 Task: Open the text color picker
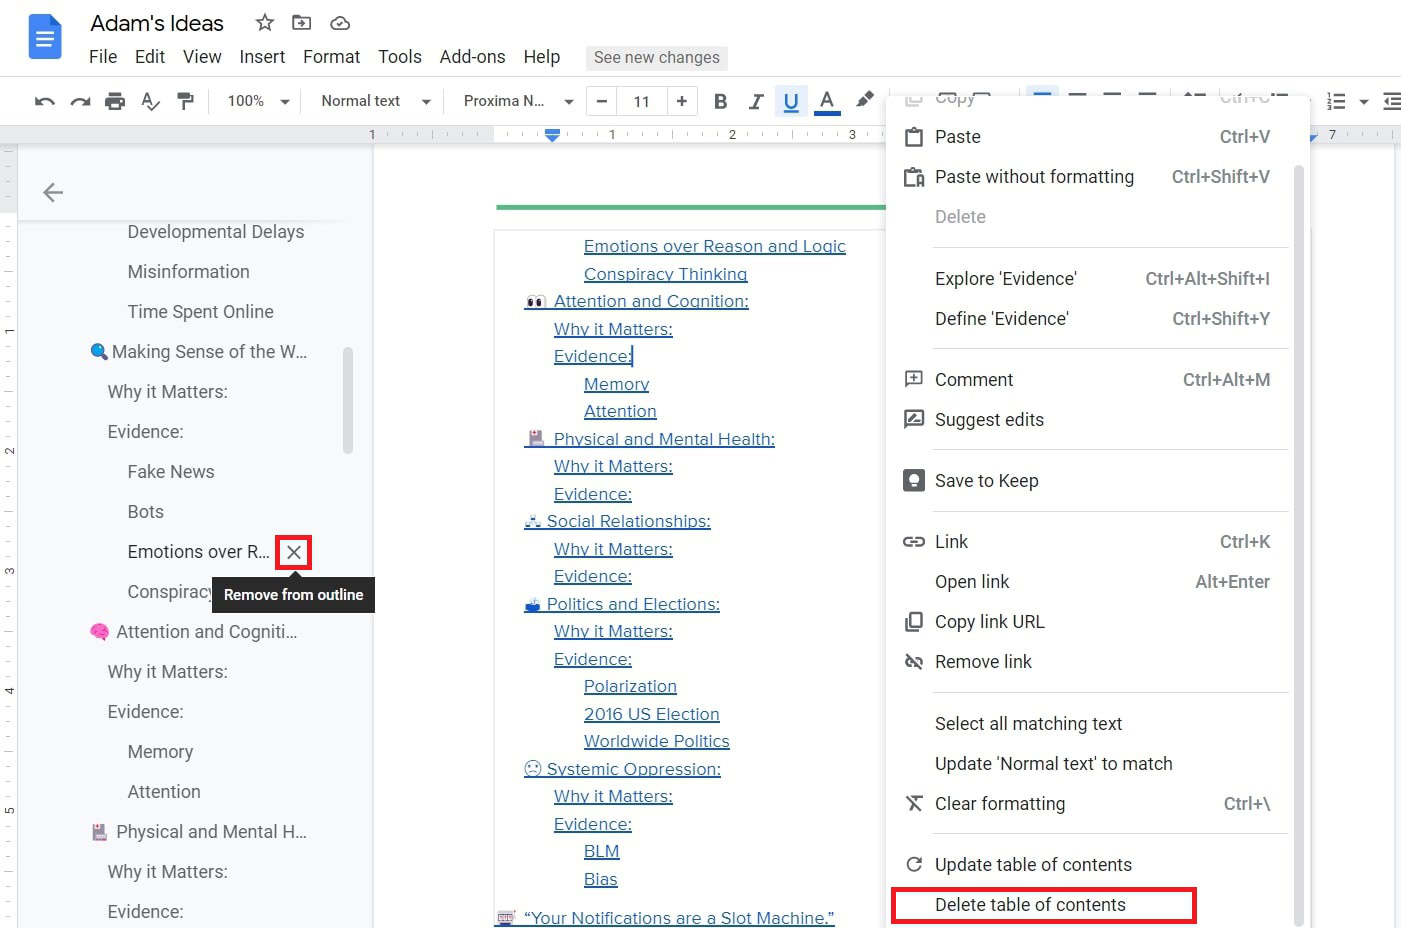point(827,101)
